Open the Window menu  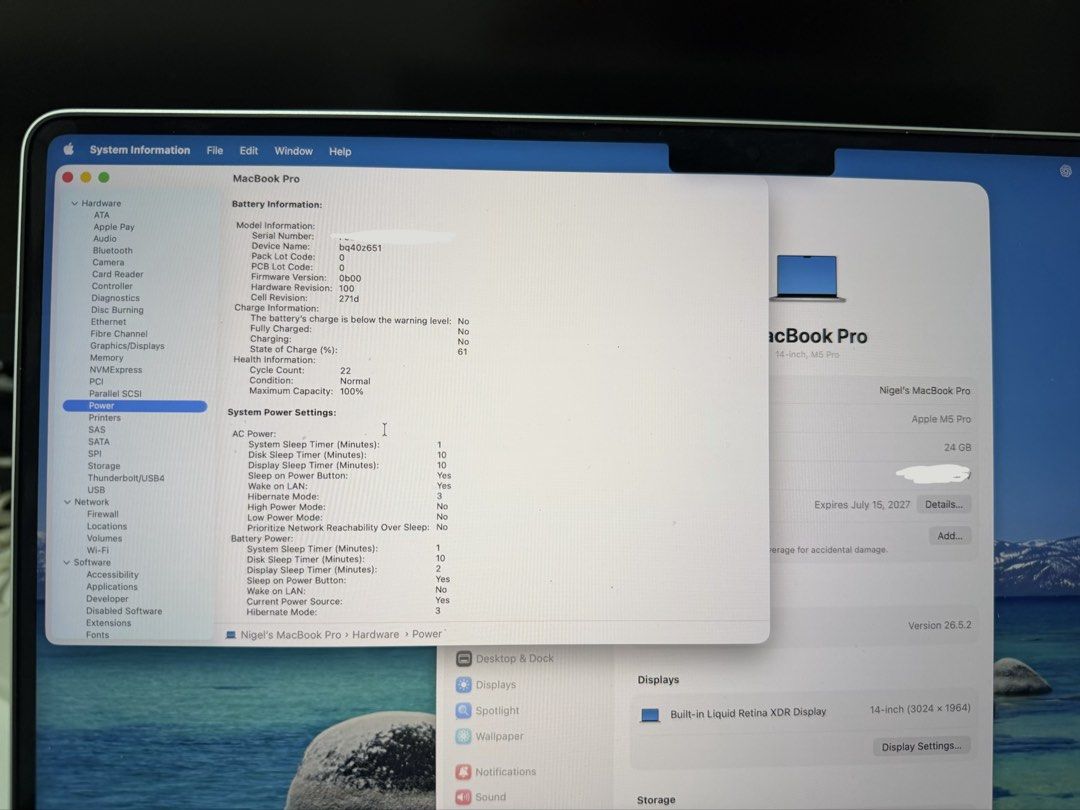point(293,151)
